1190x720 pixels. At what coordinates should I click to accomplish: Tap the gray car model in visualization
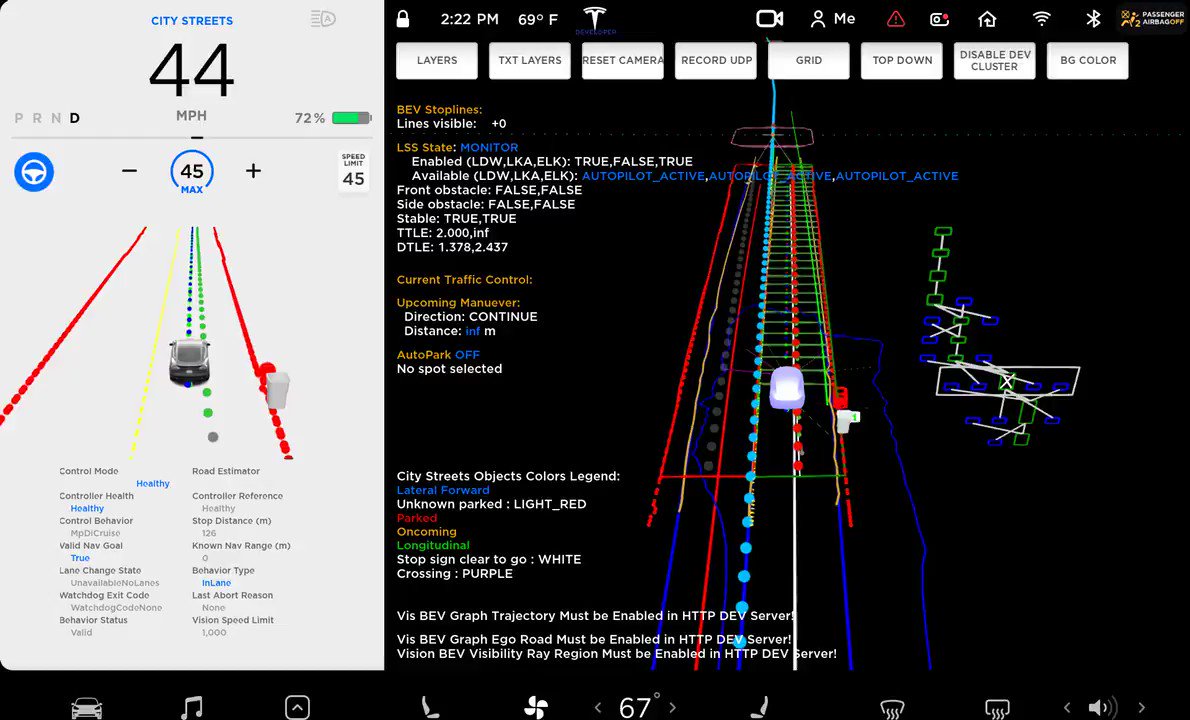pyautogui.click(x=189, y=362)
